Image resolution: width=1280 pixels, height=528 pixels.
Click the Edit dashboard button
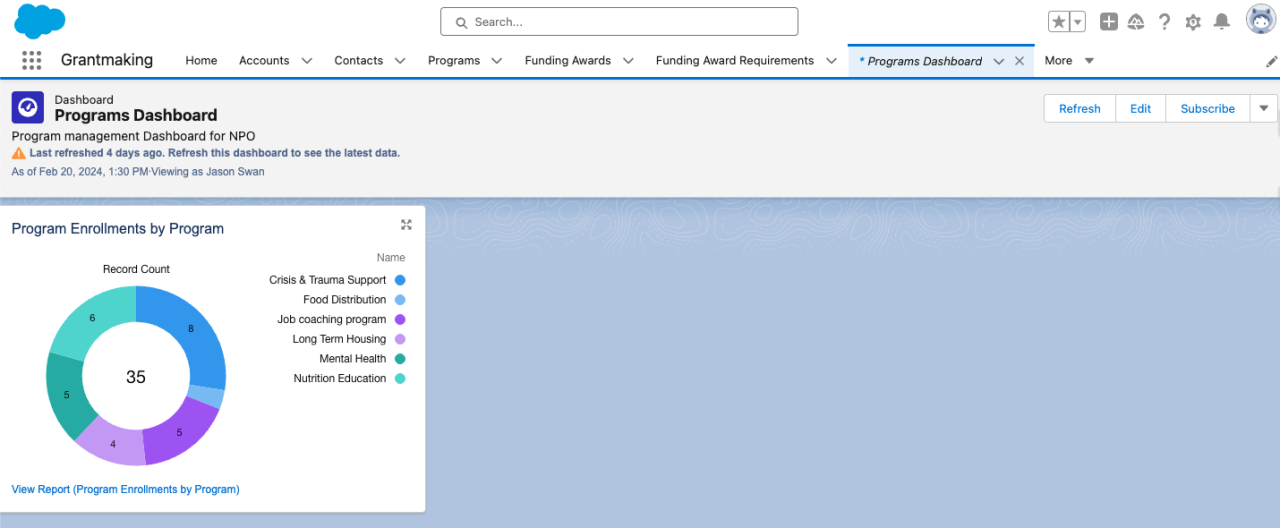click(x=1141, y=109)
